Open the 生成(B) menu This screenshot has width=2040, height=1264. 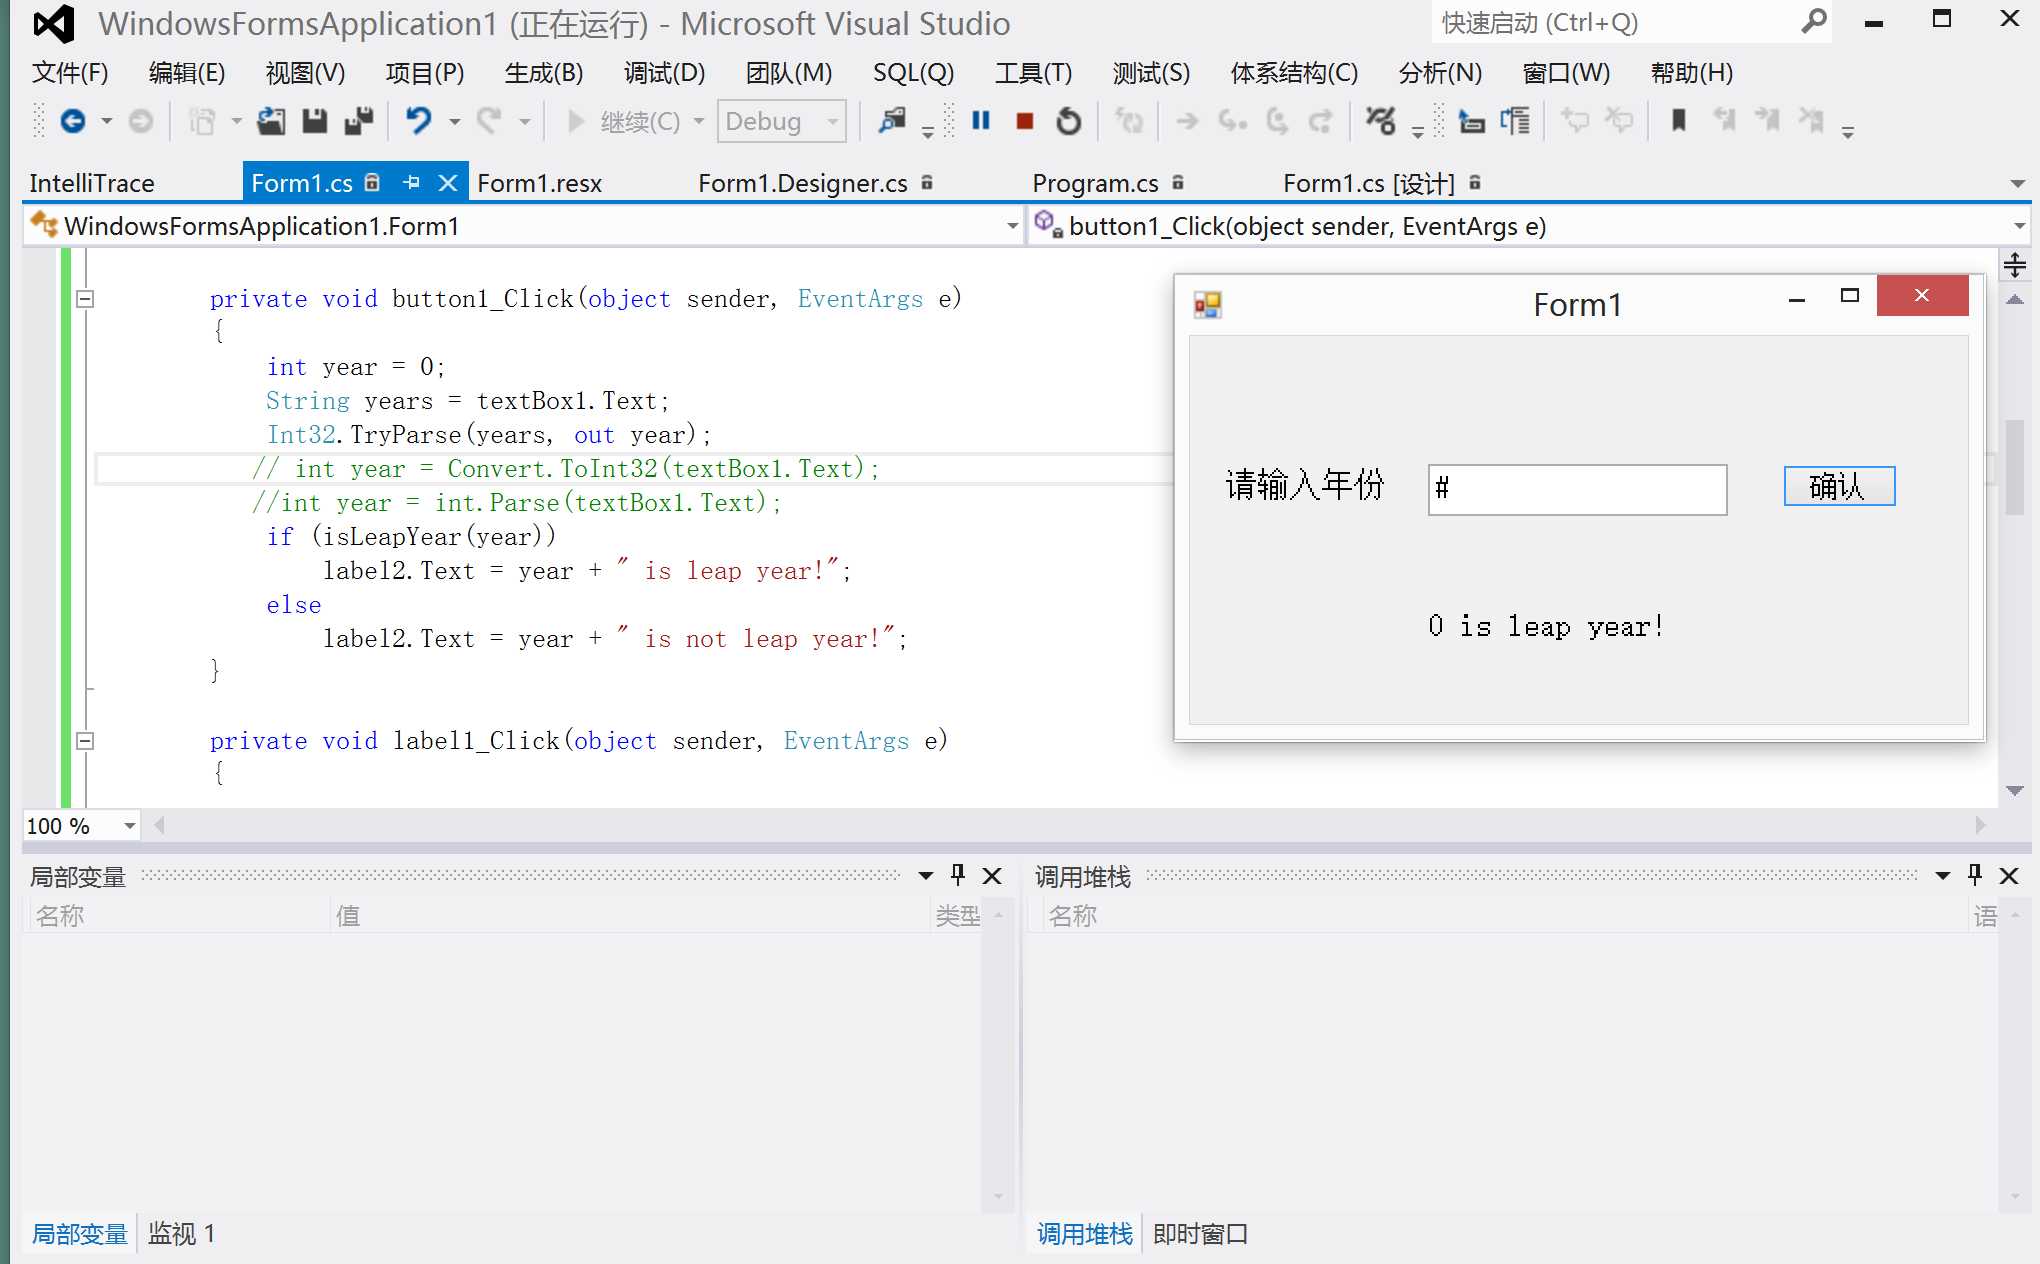(544, 73)
